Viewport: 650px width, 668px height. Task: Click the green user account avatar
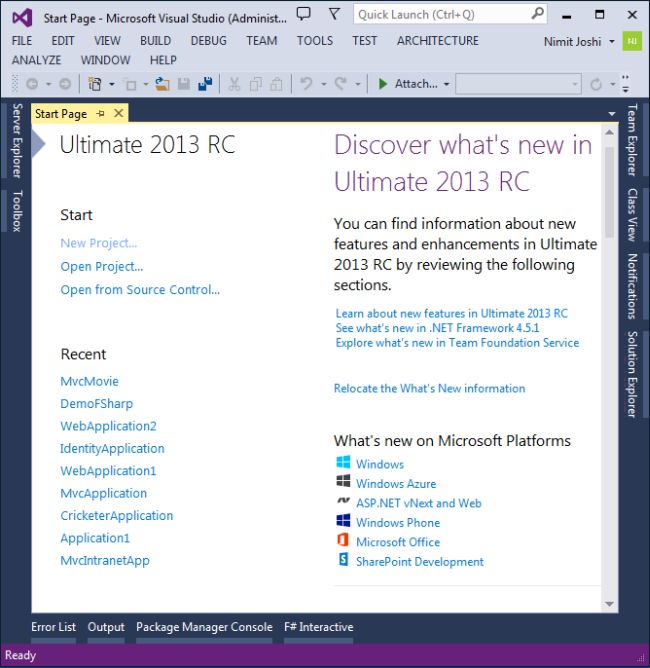(x=632, y=41)
